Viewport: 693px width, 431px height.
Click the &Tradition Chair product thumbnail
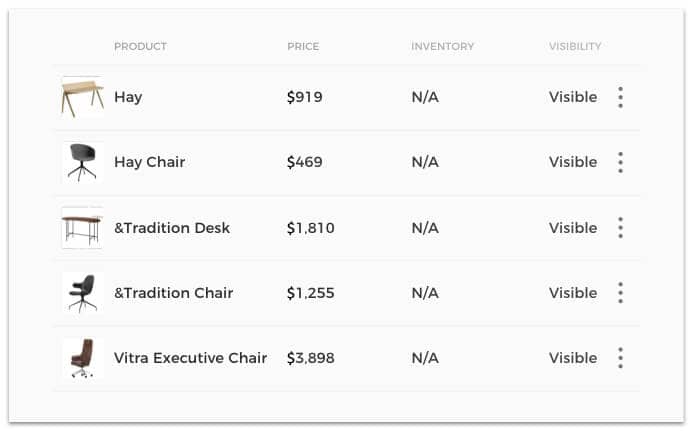coord(82,293)
